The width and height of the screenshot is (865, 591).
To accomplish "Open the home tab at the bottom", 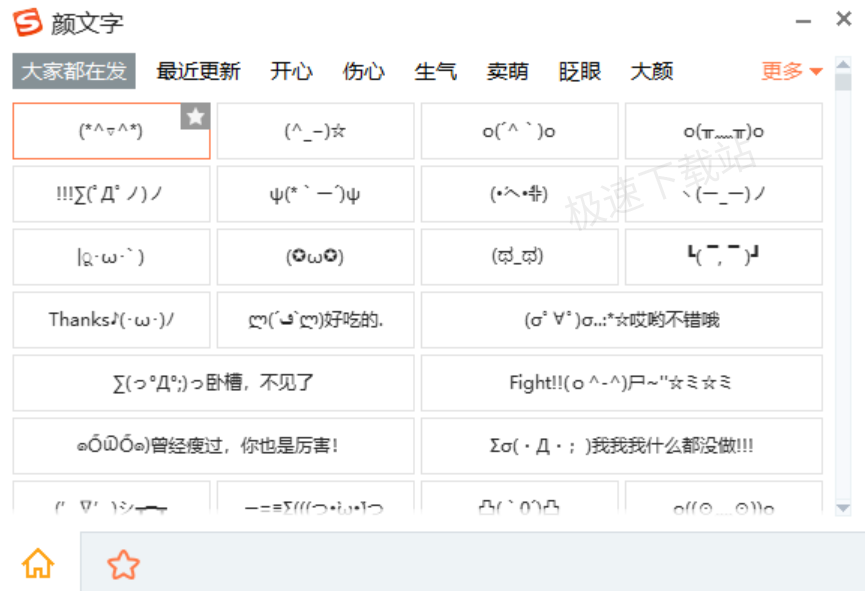I will [38, 562].
